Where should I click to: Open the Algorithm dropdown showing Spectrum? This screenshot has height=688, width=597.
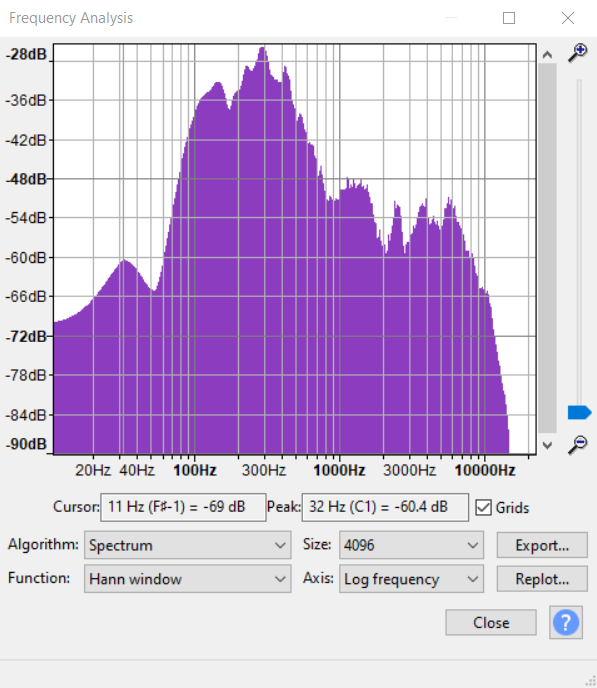click(x=187, y=545)
